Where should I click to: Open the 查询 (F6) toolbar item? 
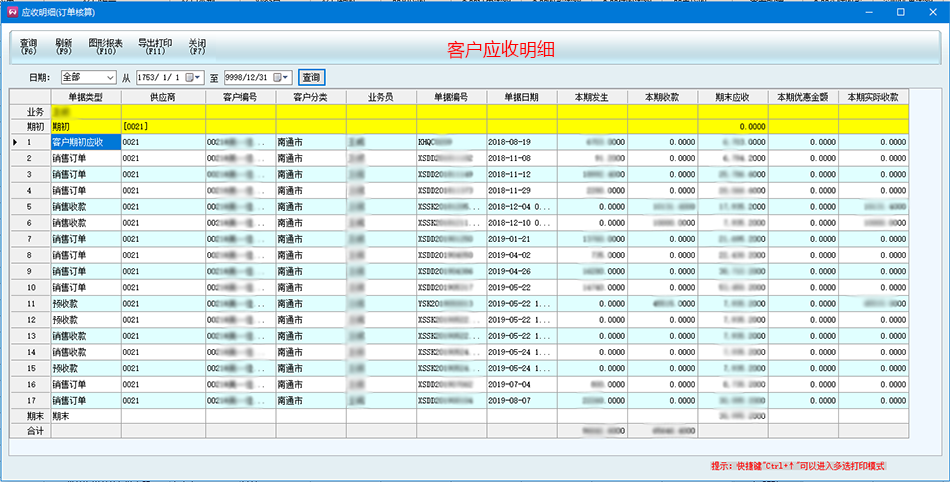pyautogui.click(x=28, y=47)
